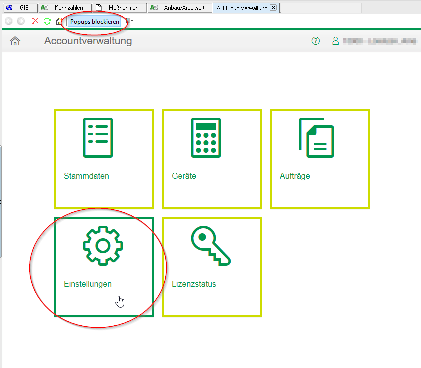Open the Aufträge documents tile
This screenshot has height=368, width=421.
(320, 159)
